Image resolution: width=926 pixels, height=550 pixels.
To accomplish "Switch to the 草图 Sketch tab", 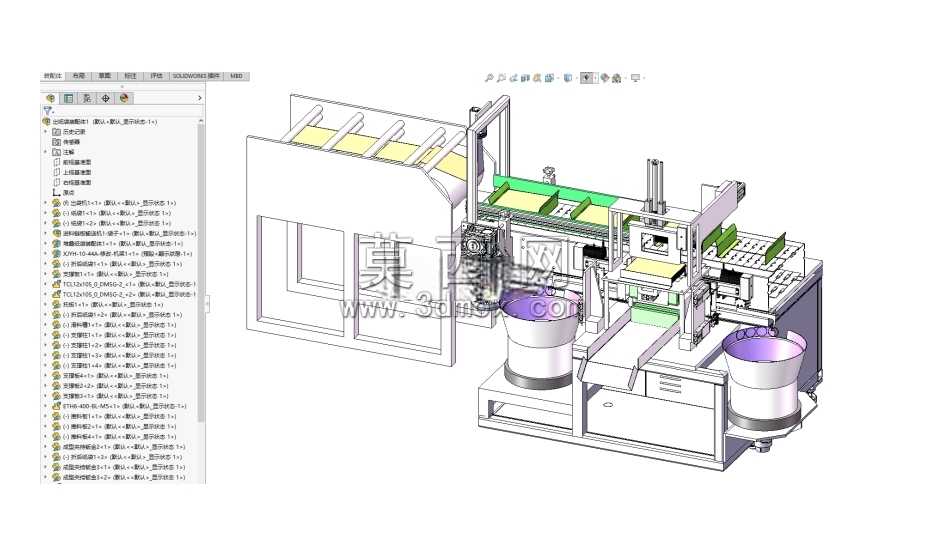I will tap(105, 76).
